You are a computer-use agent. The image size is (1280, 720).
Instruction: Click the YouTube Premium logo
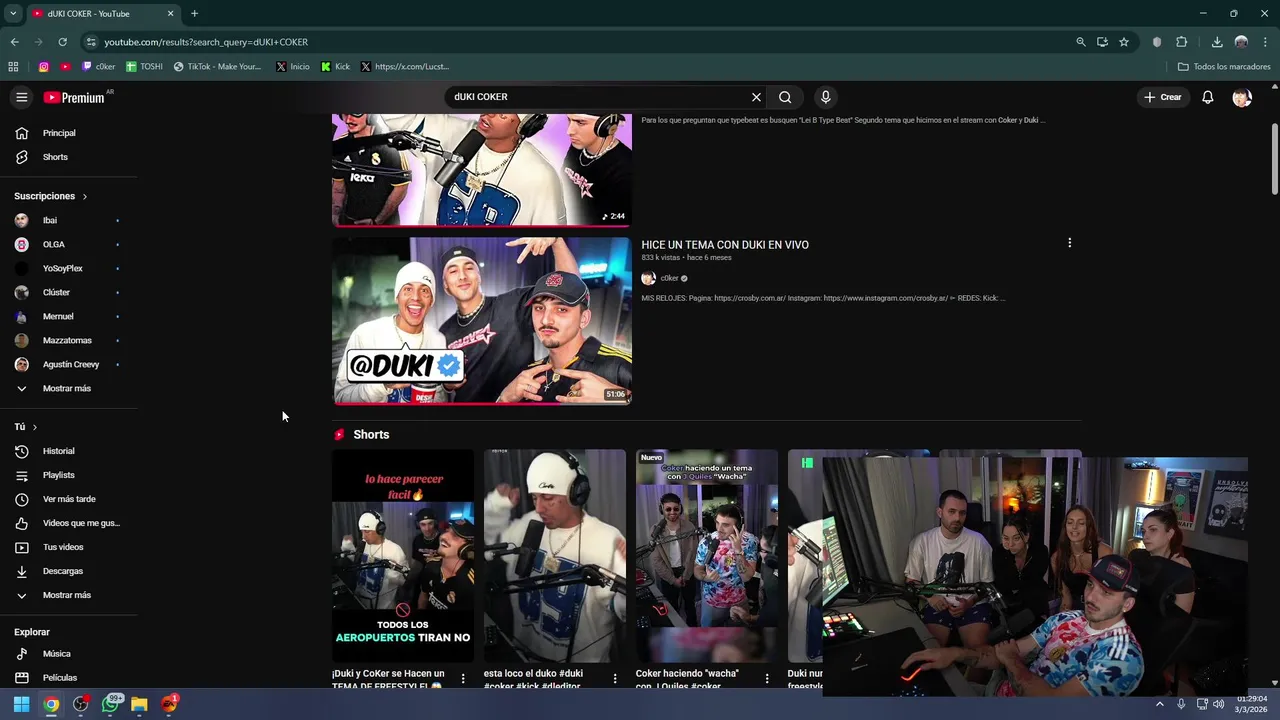pos(74,97)
